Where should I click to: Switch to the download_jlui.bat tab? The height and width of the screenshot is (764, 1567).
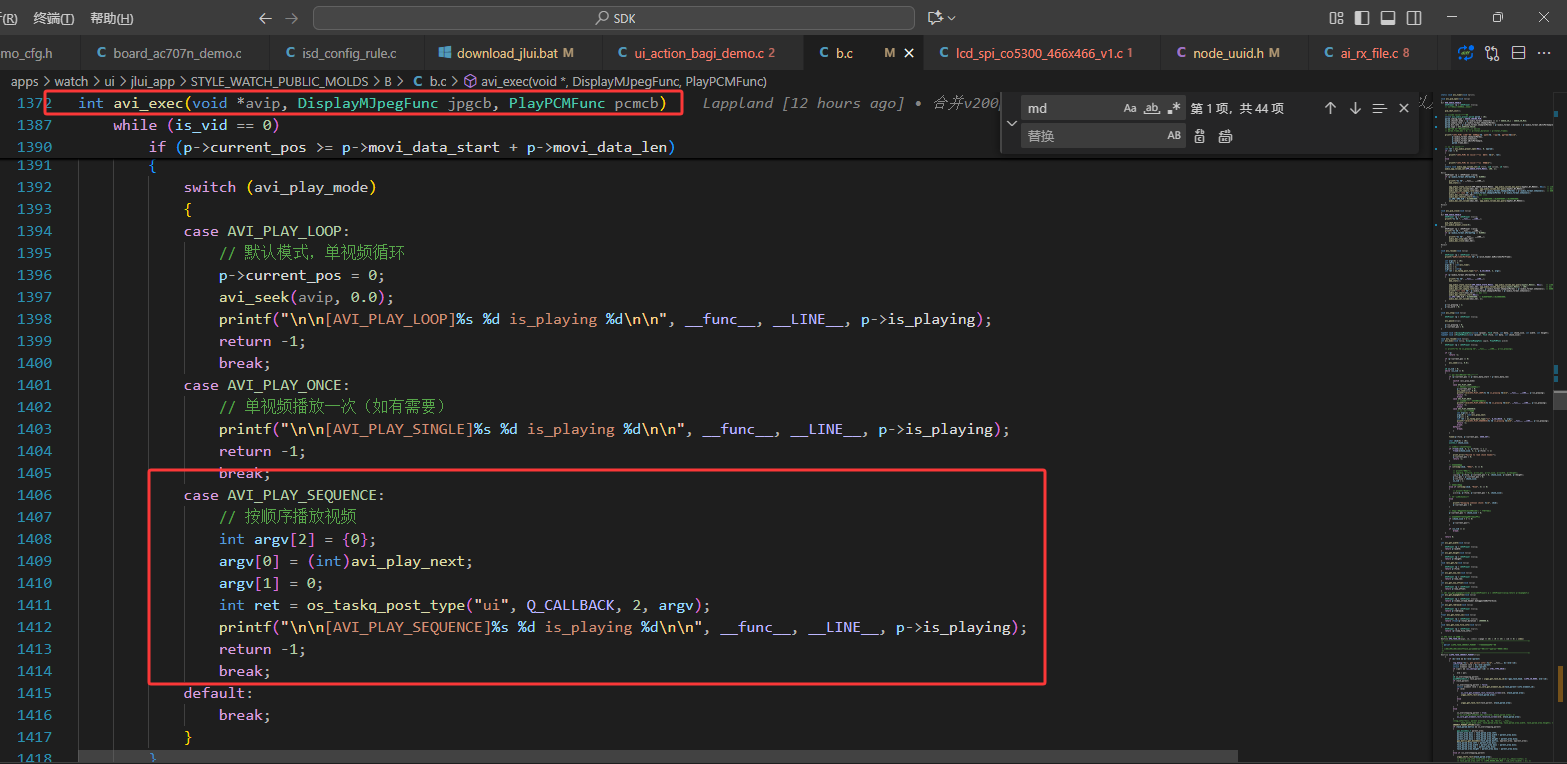[x=514, y=53]
